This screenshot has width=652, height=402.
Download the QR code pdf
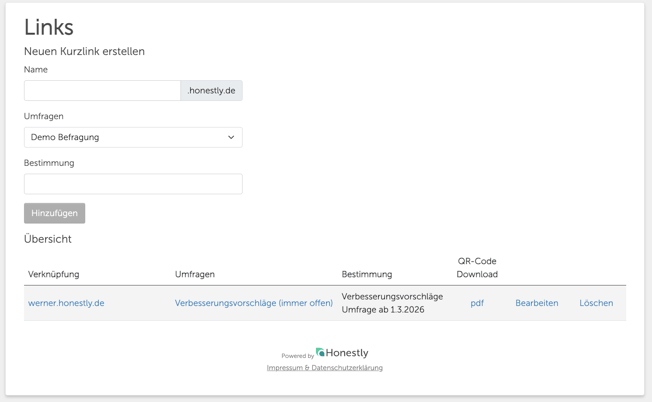click(x=477, y=303)
